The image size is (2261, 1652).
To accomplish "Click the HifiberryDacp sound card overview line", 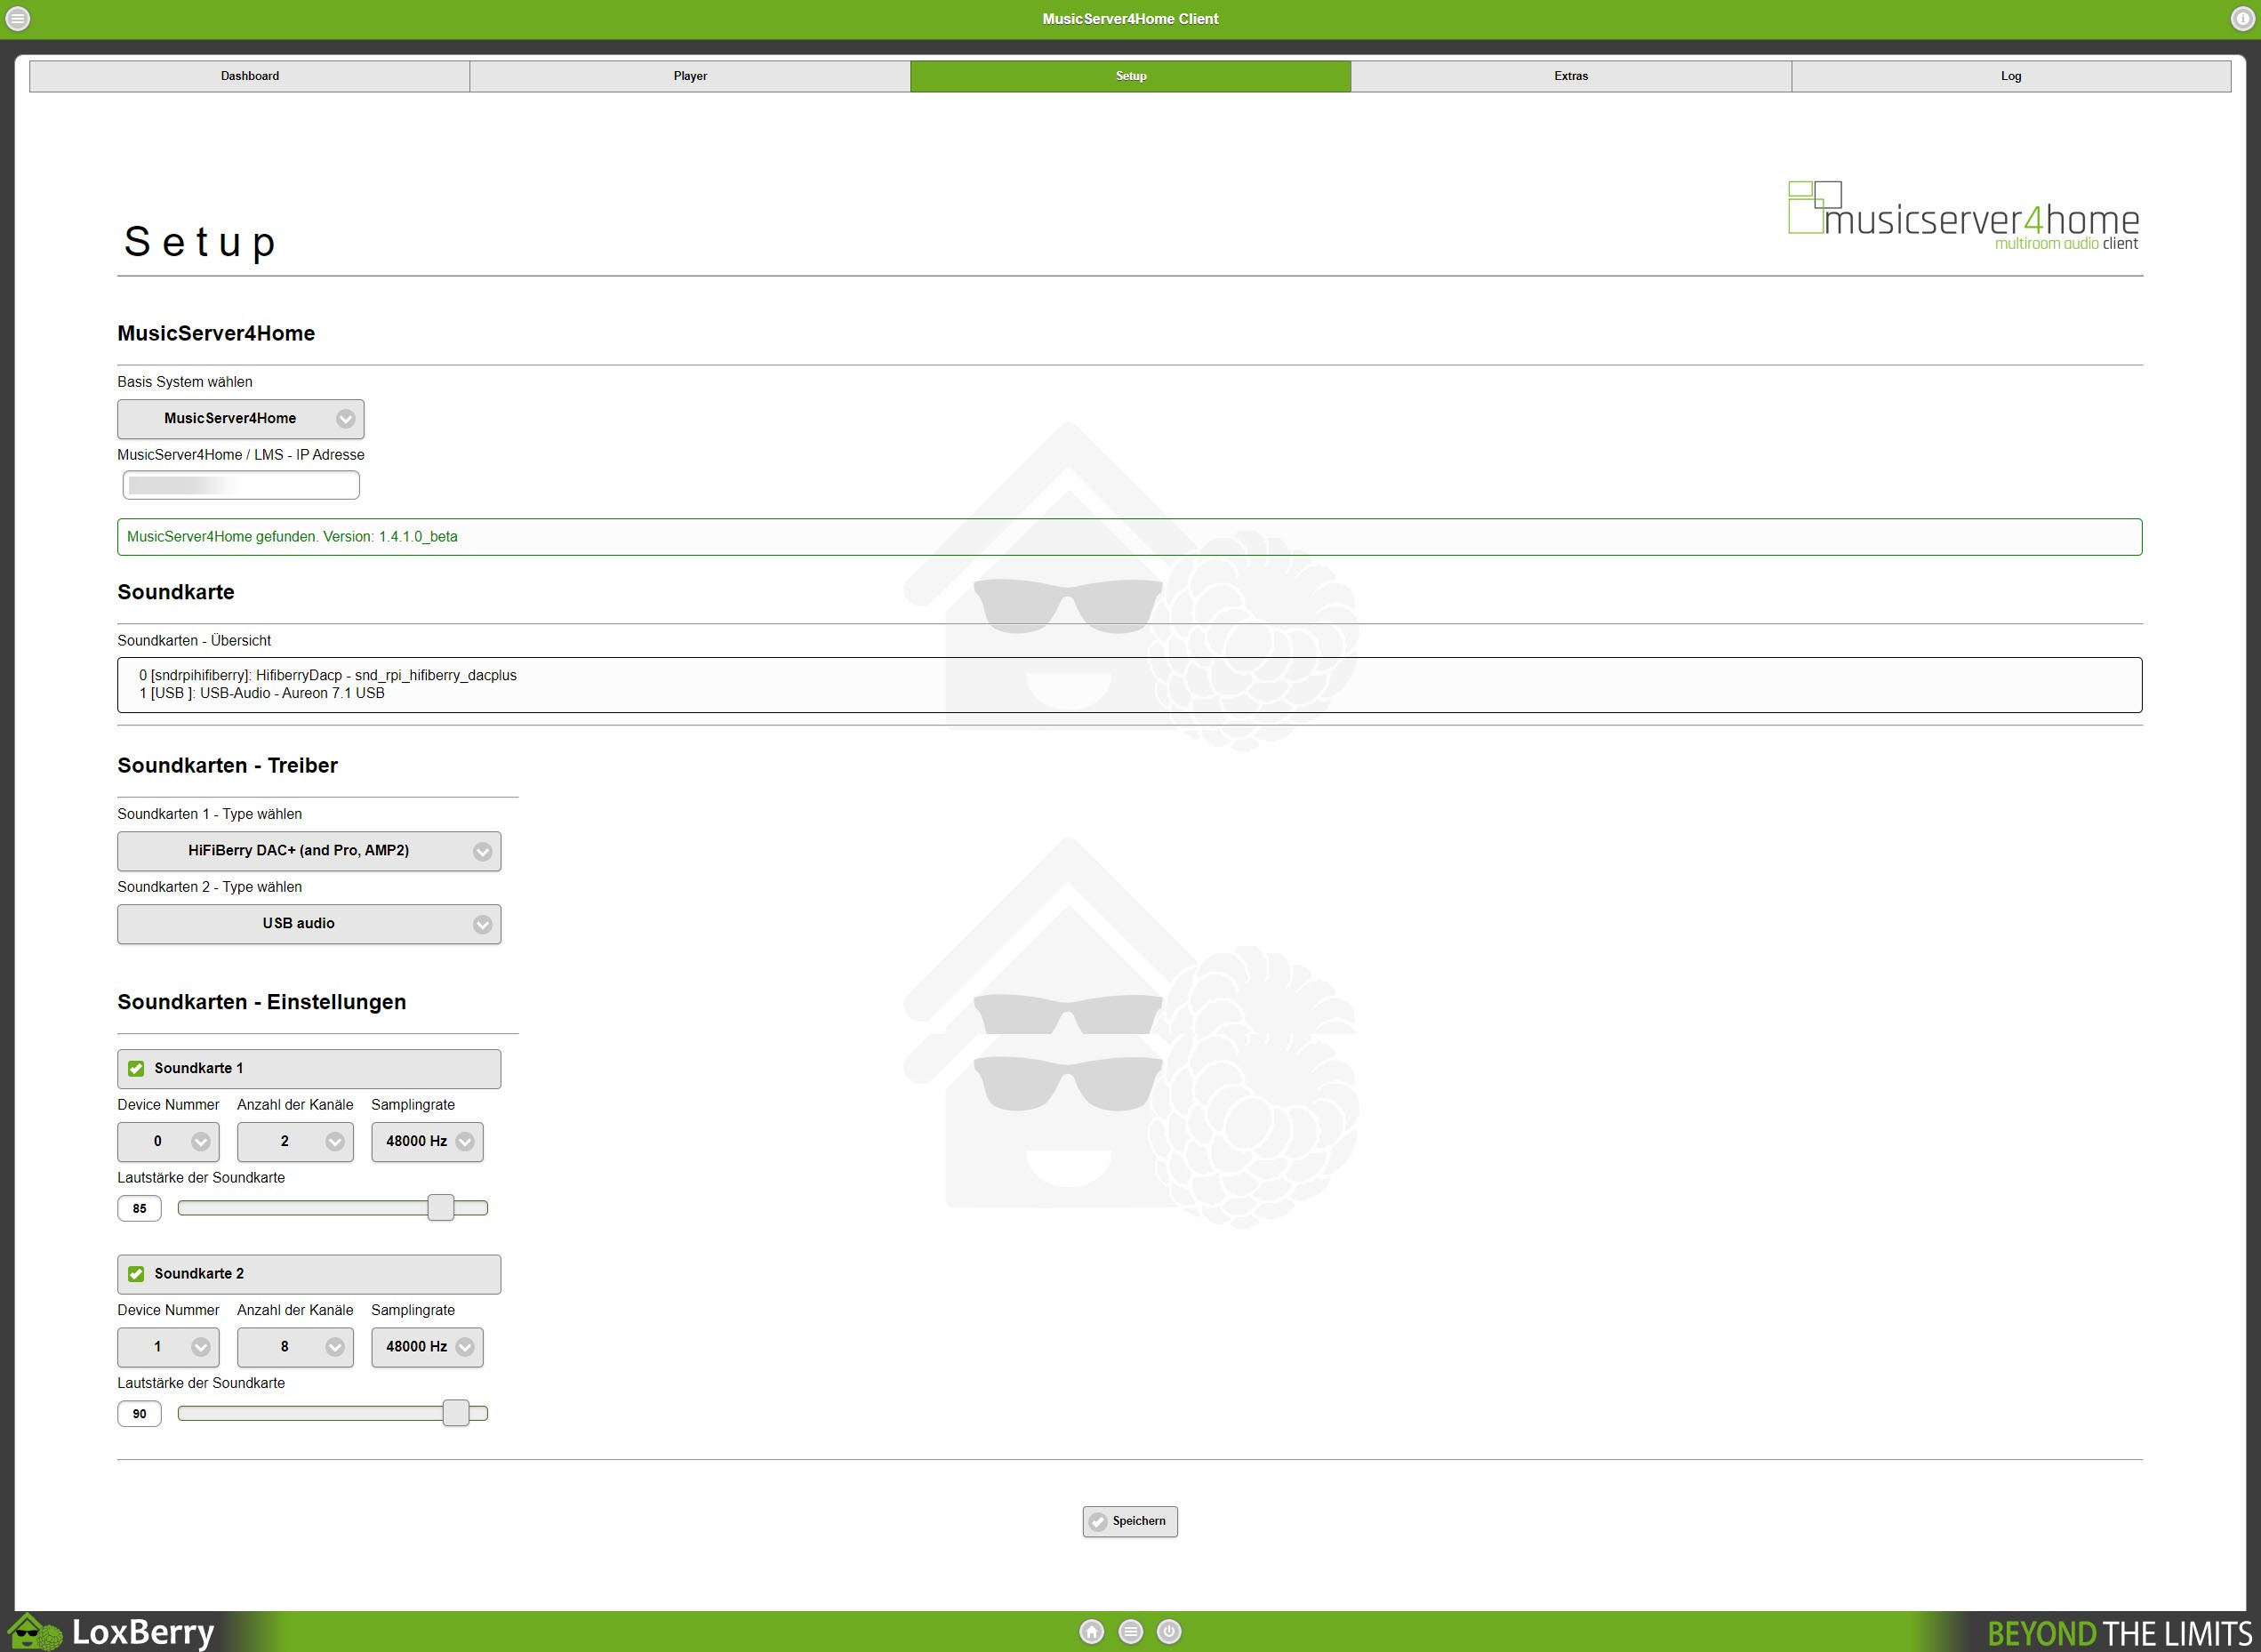I will click(328, 675).
